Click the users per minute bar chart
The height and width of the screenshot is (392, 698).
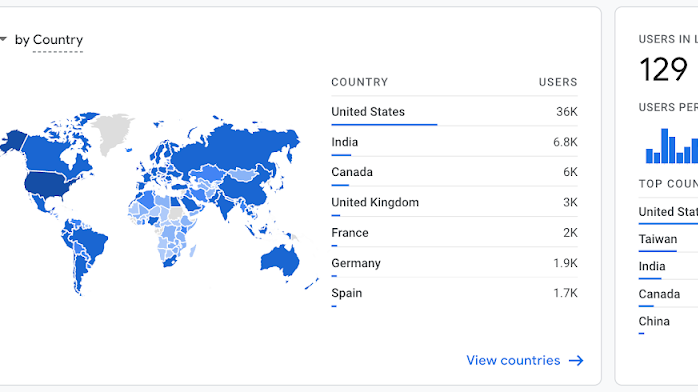click(x=671, y=146)
